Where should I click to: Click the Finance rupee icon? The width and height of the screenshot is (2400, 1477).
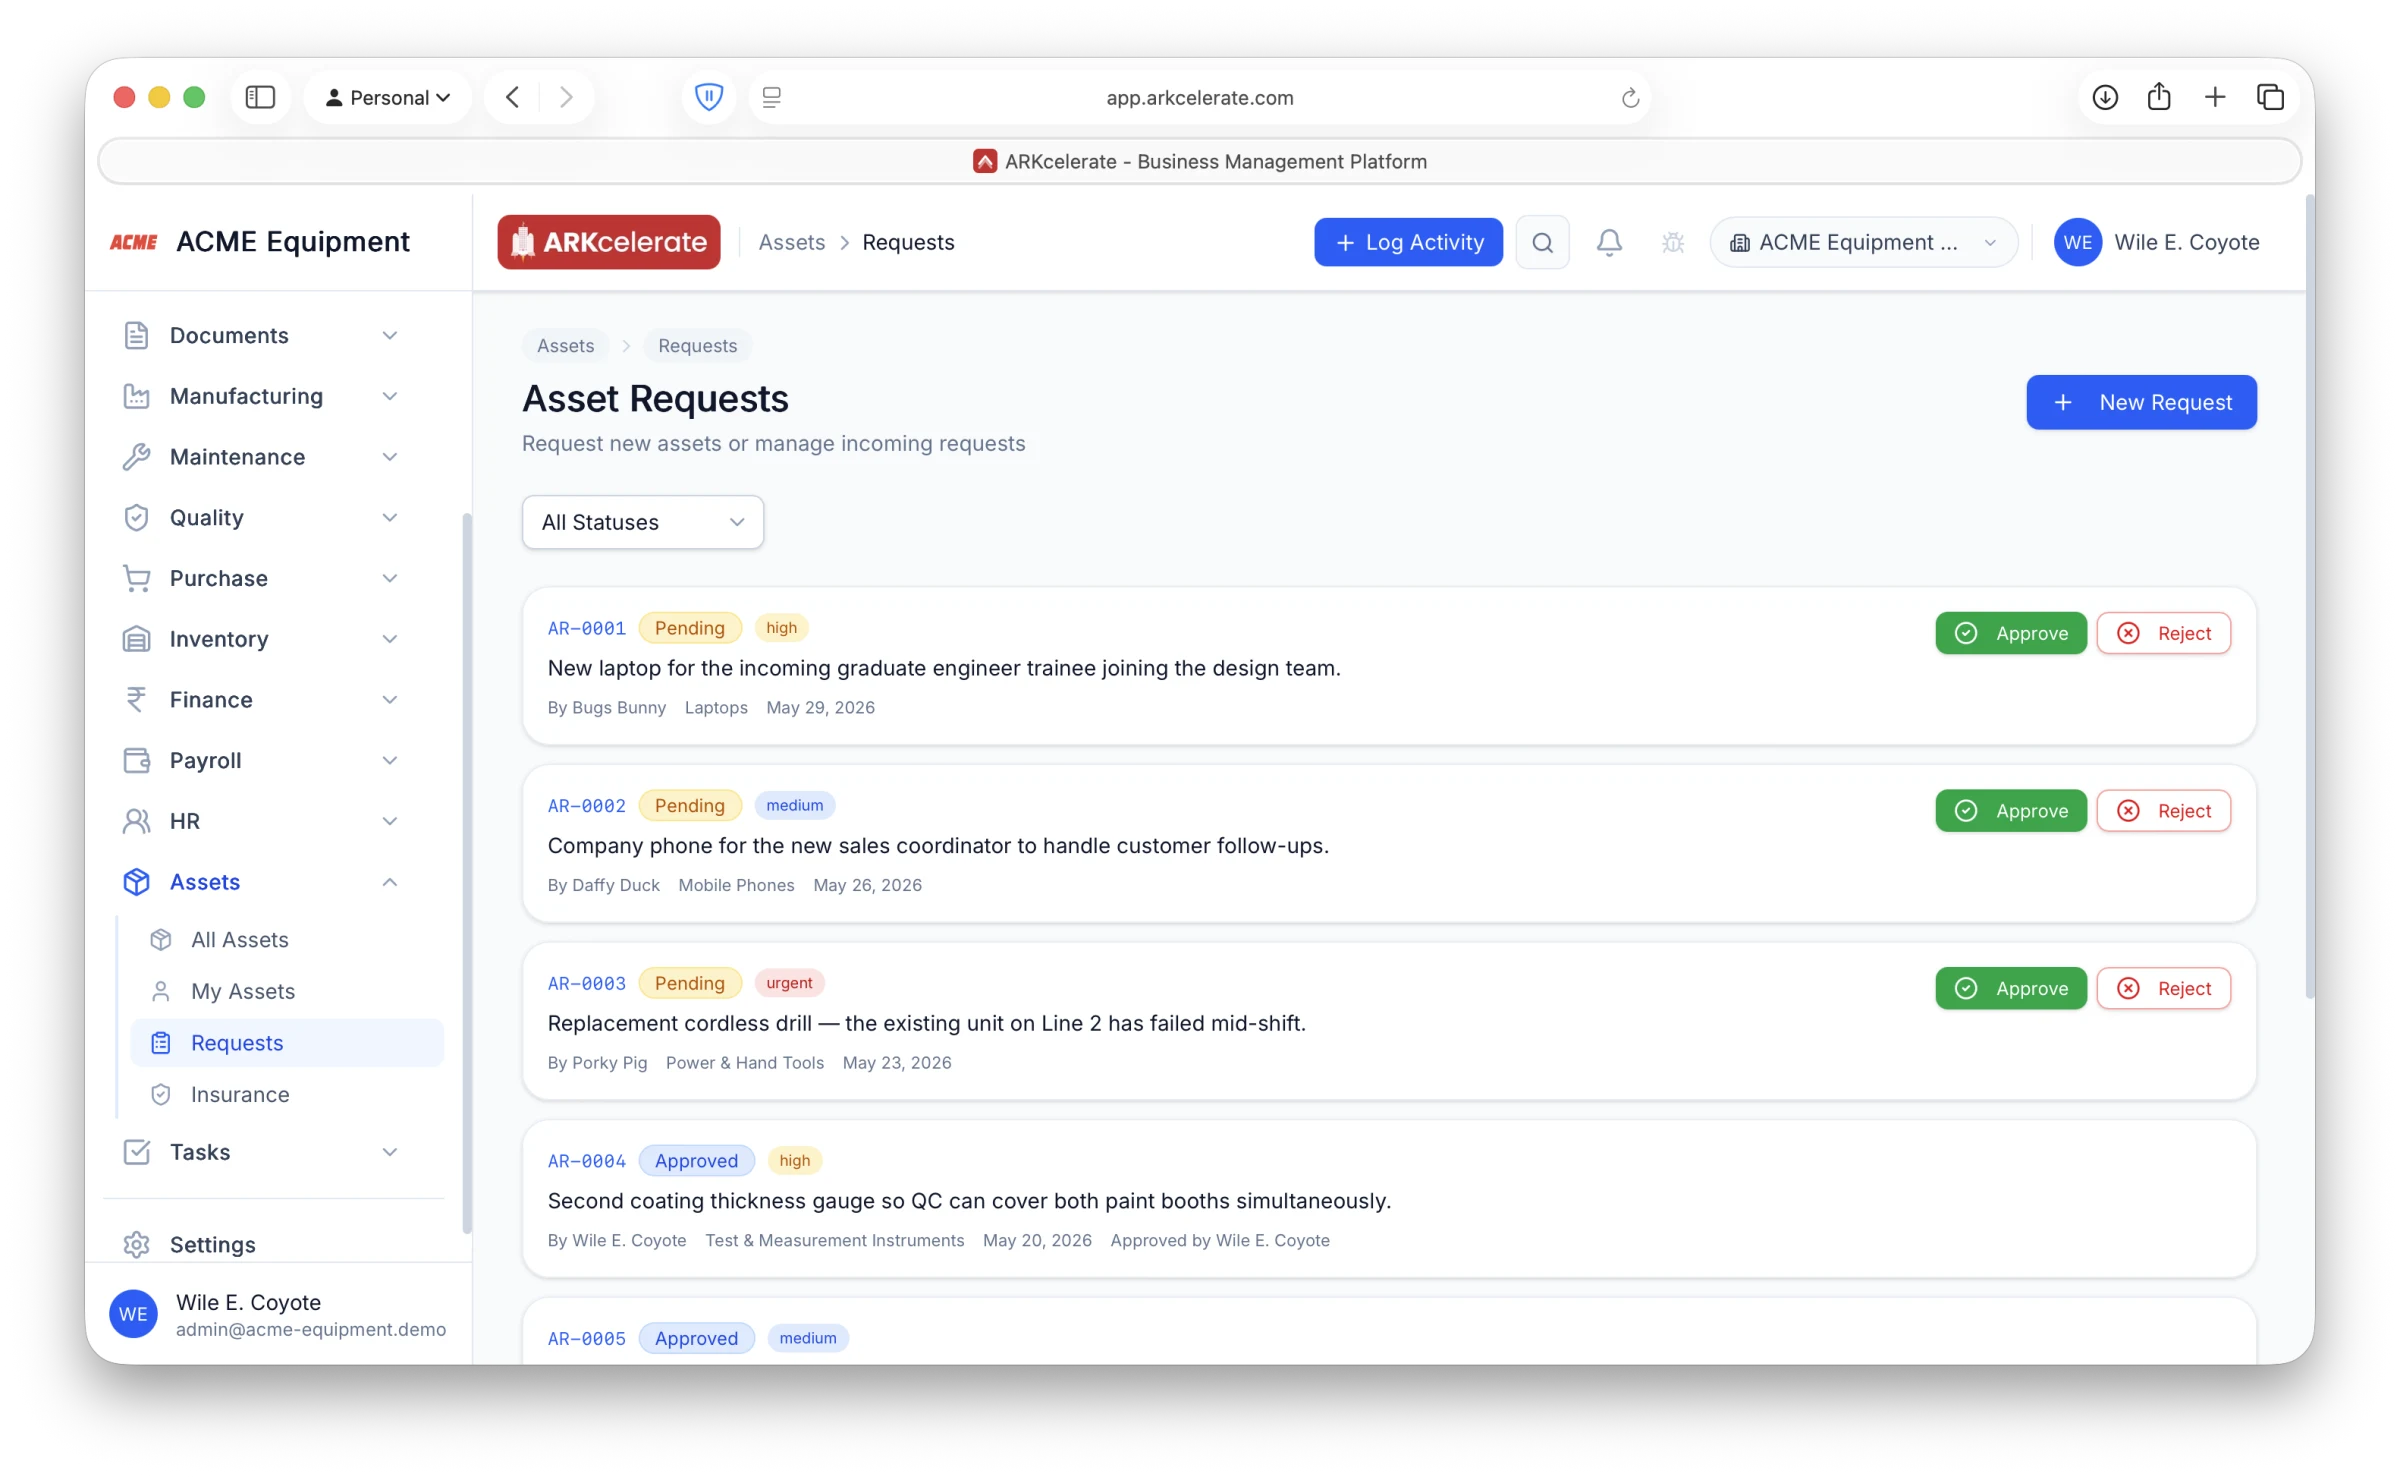click(x=137, y=700)
